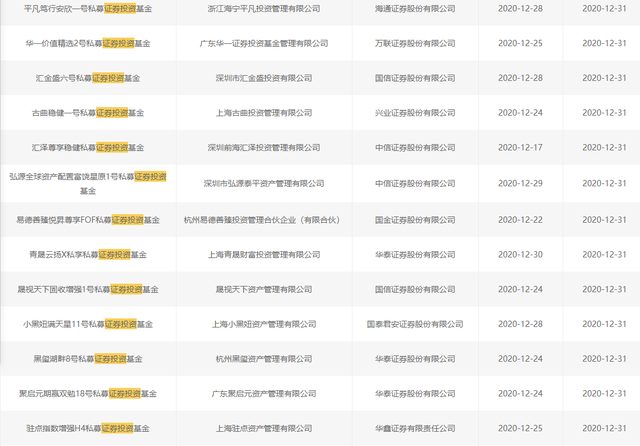This screenshot has height=446, width=640.
Task: Select custodian 兴业证券股份有限公司
Action: (x=415, y=113)
